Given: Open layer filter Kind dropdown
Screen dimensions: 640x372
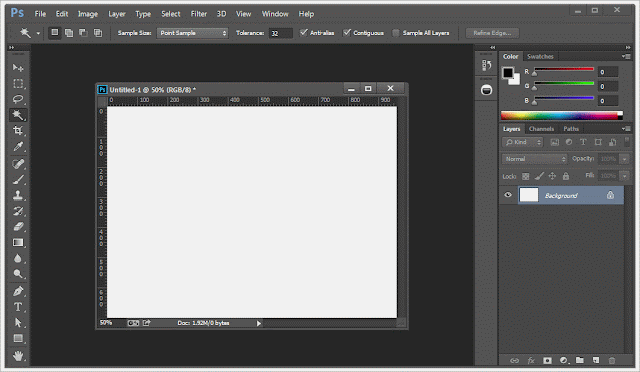Looking at the screenshot, I should pyautogui.click(x=522, y=142).
